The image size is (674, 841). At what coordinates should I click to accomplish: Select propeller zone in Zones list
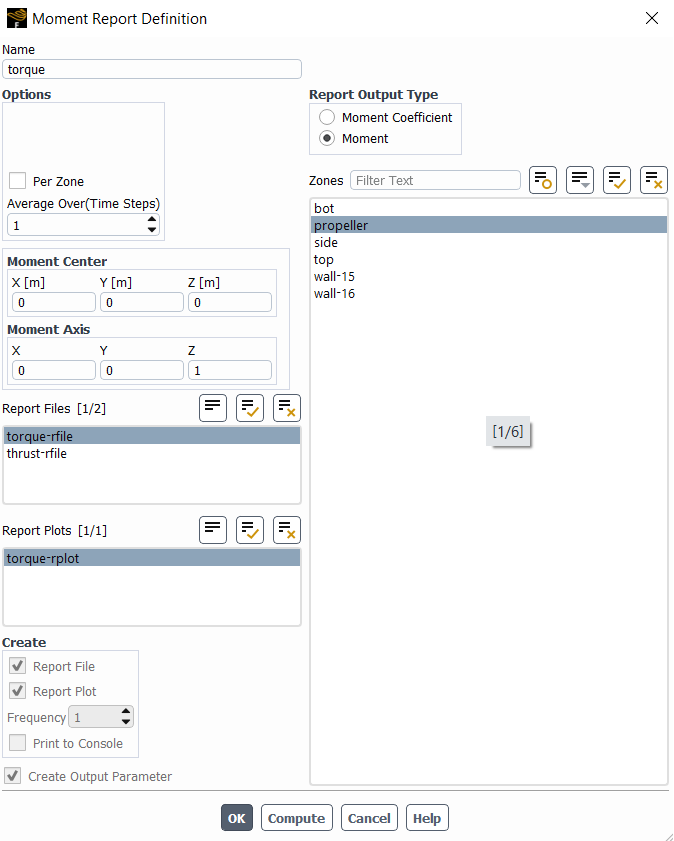pos(488,225)
